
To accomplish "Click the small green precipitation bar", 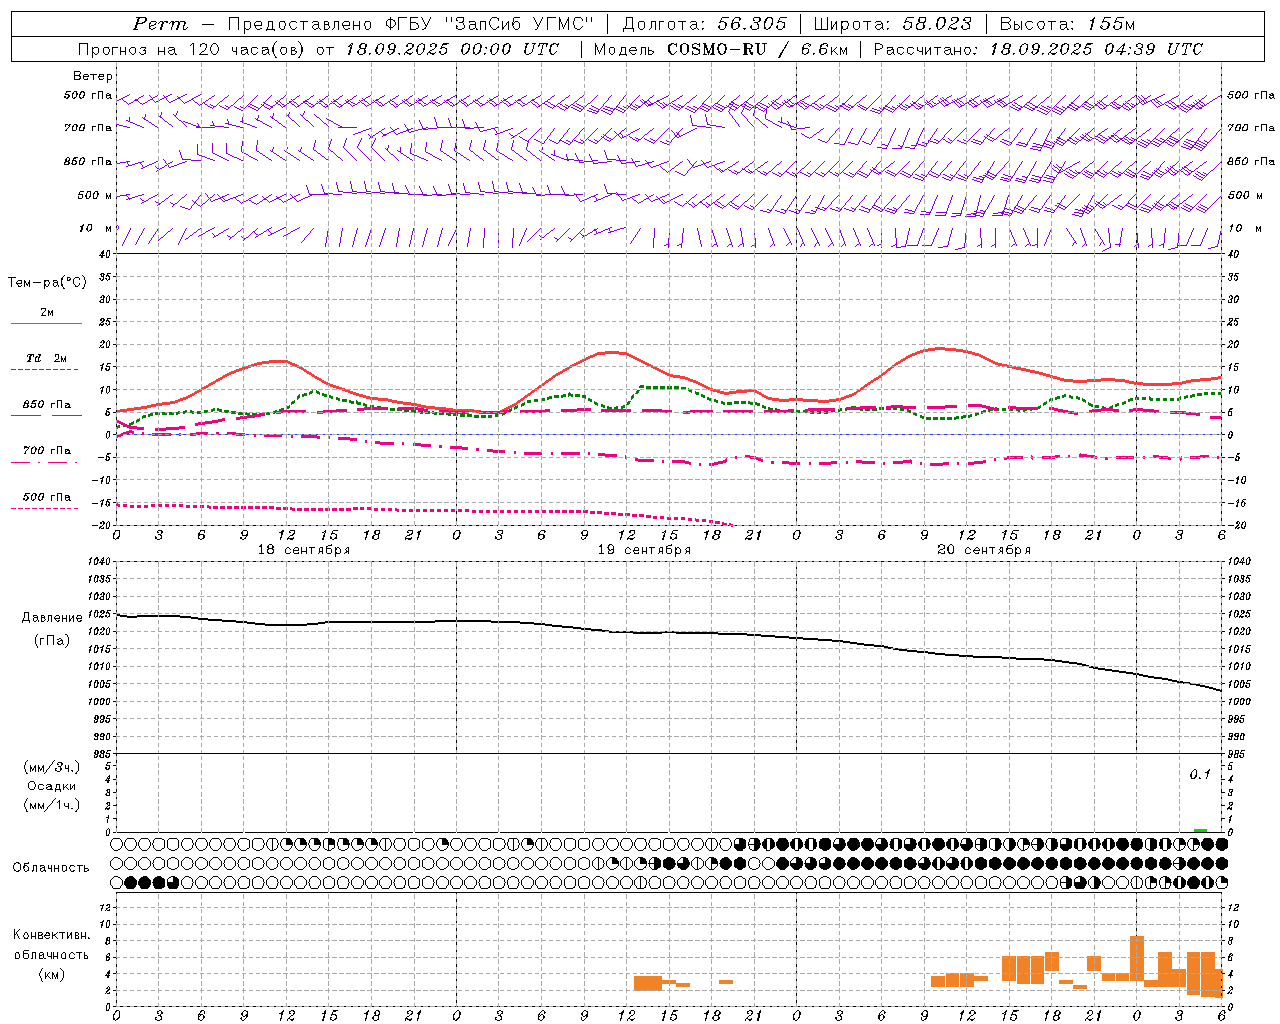I will click(x=1200, y=830).
